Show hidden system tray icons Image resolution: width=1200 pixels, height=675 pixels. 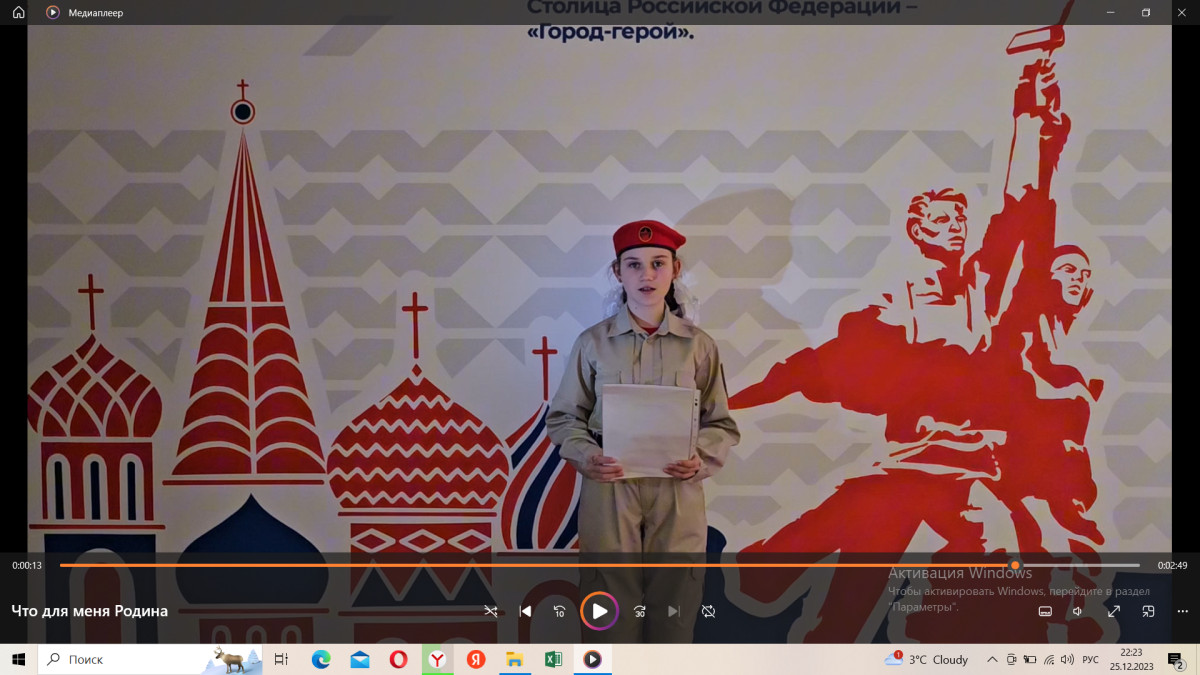(x=992, y=660)
